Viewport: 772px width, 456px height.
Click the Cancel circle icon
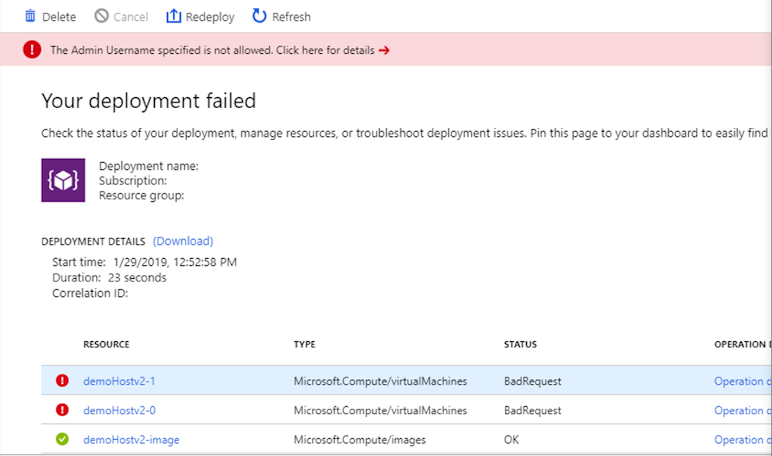click(101, 16)
